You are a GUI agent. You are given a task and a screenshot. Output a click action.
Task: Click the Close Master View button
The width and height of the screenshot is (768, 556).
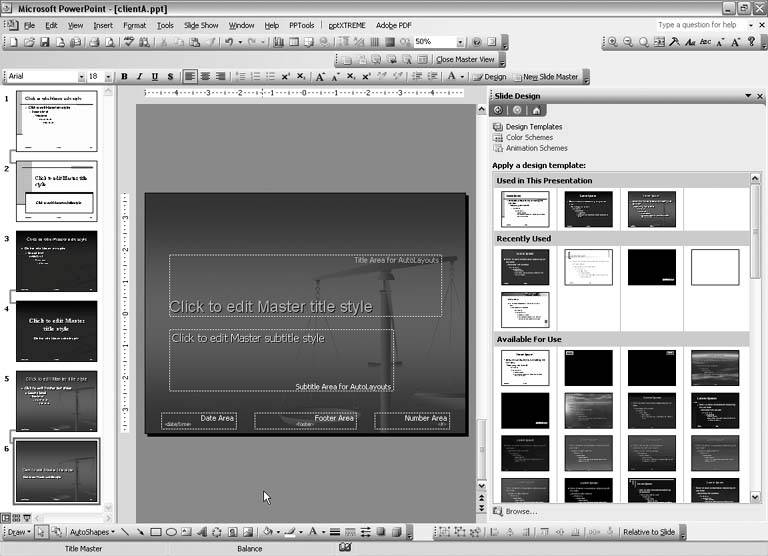click(465, 60)
